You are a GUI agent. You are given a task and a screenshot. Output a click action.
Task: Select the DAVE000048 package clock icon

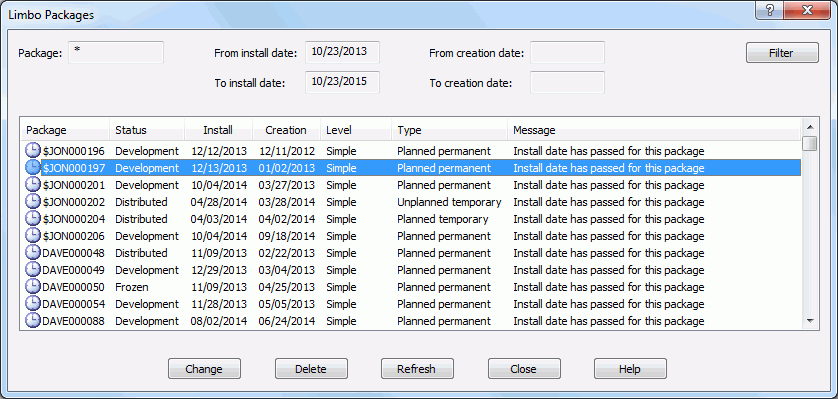point(33,253)
